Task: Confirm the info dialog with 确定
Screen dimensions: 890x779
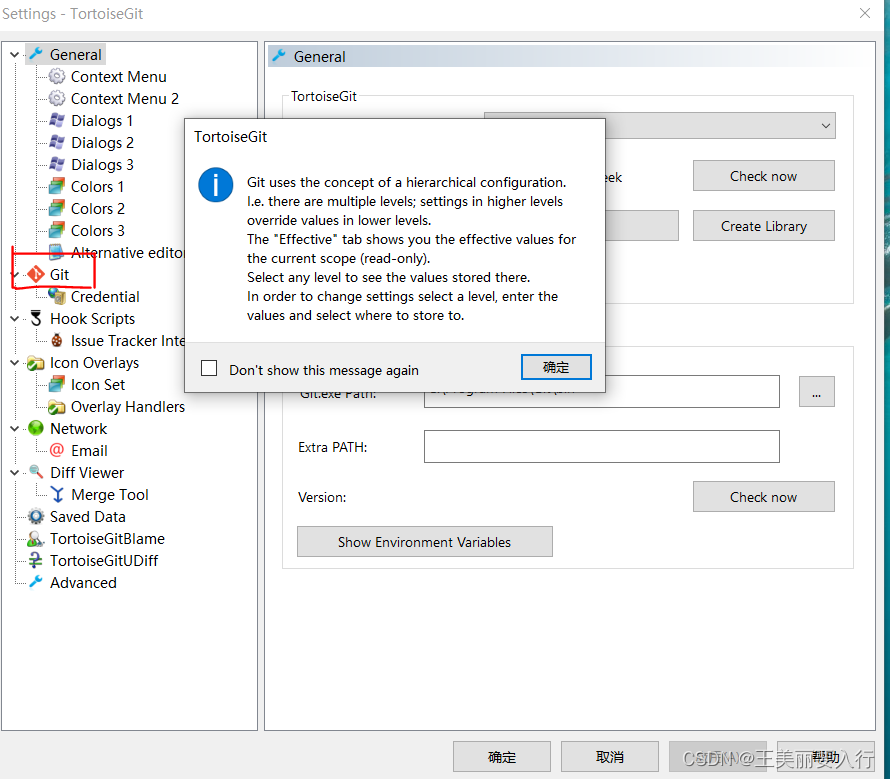Action: coord(556,367)
